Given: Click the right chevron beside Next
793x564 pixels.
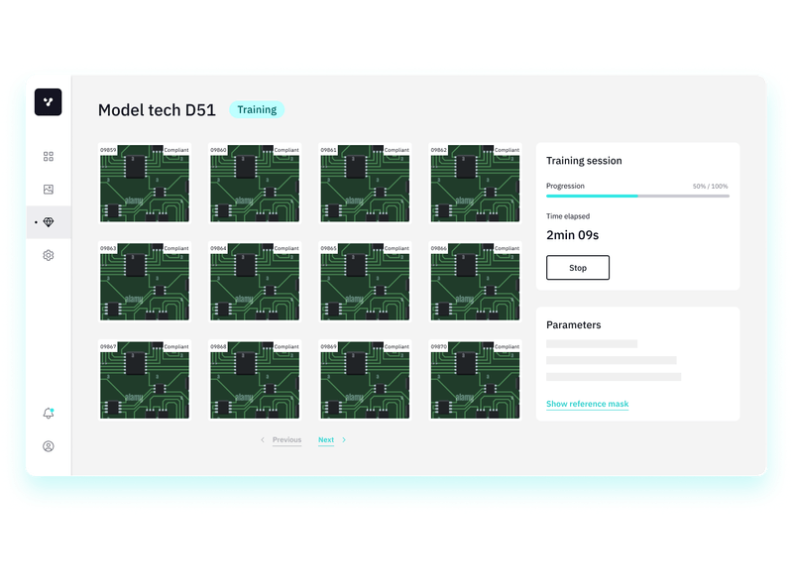Looking at the screenshot, I should pos(344,440).
